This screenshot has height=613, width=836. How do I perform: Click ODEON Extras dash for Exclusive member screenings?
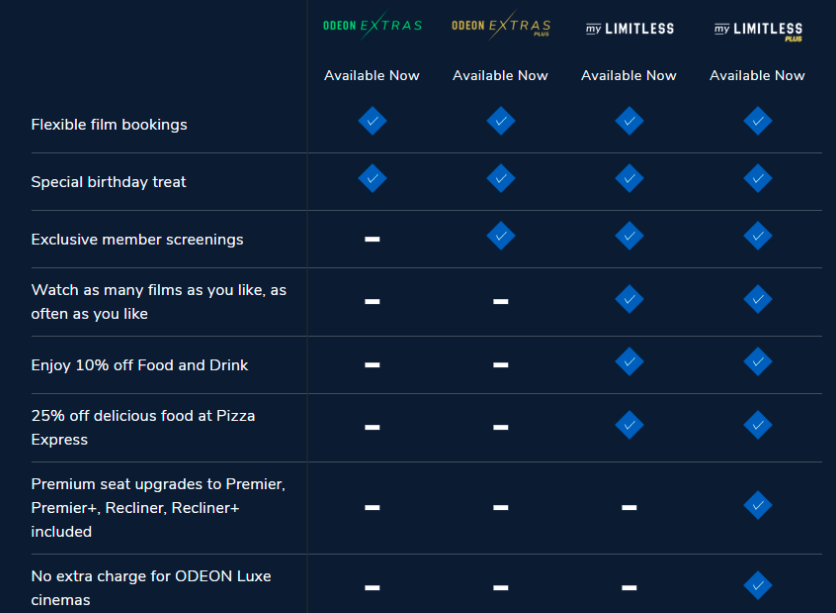(x=372, y=239)
